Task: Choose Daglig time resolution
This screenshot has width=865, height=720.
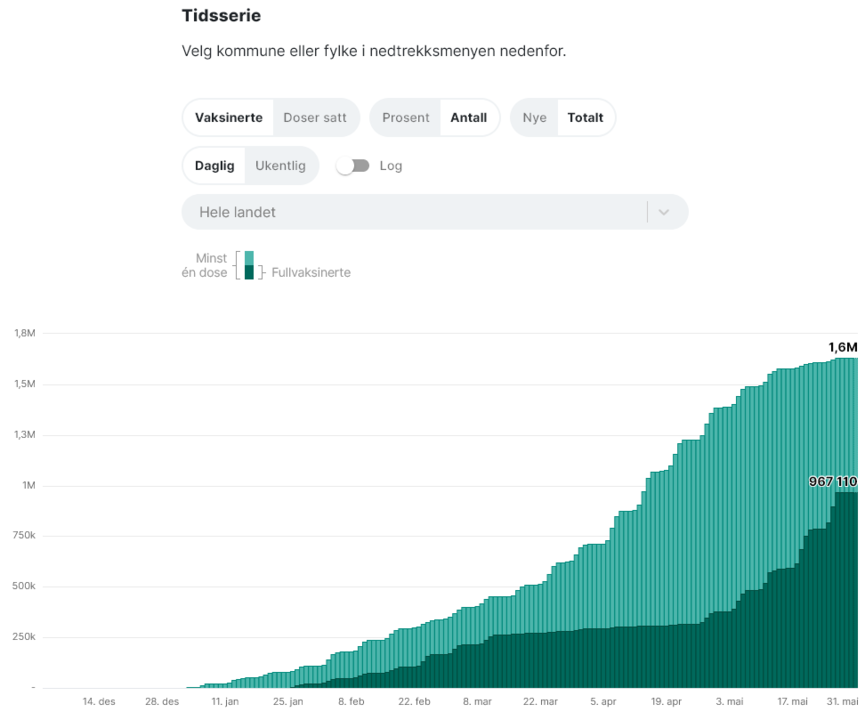Action: [214, 166]
